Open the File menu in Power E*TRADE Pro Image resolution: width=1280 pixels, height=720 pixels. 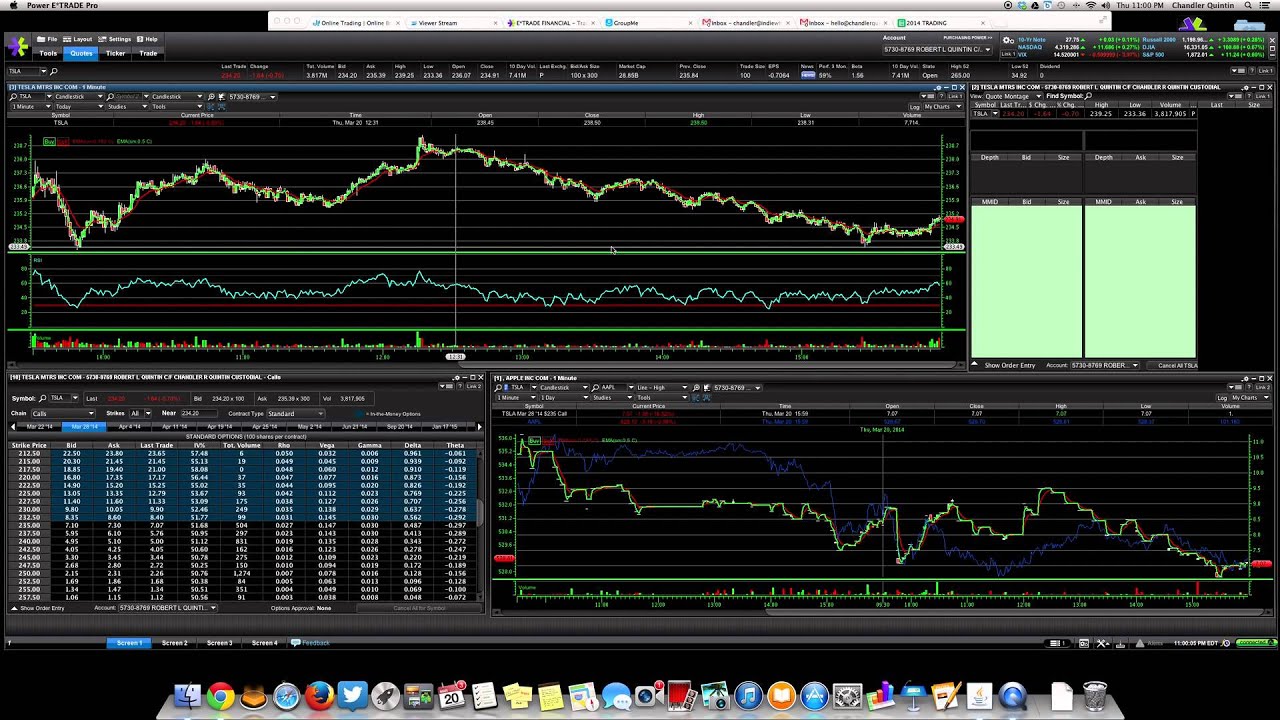pyautogui.click(x=47, y=39)
